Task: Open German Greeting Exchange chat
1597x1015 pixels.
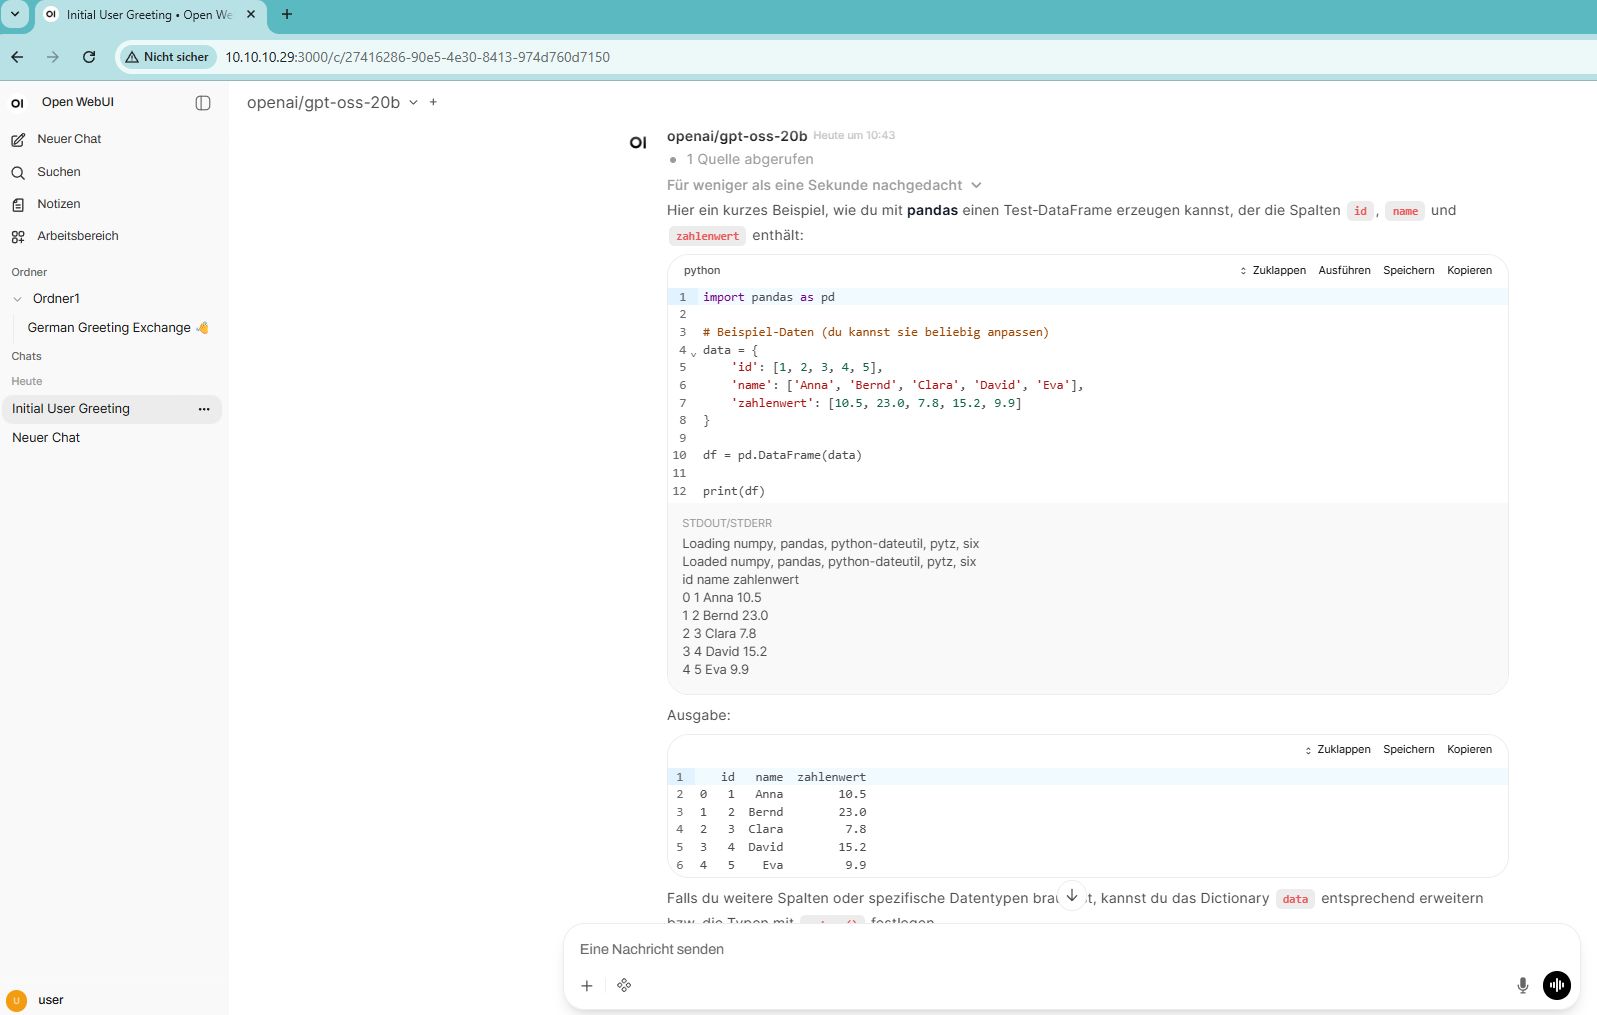Action: pyautogui.click(x=109, y=328)
